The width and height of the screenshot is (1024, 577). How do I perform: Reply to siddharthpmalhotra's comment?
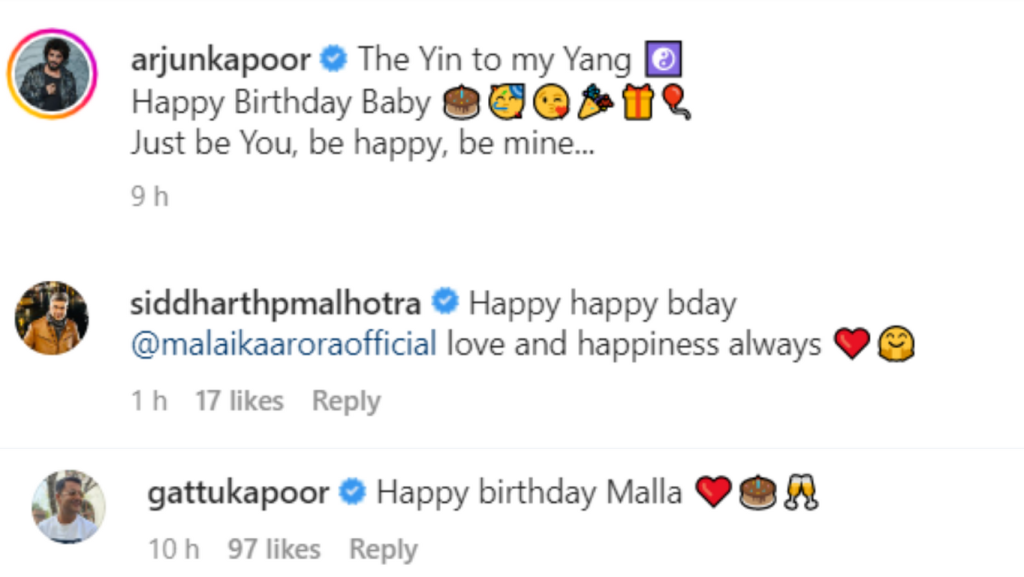(346, 401)
